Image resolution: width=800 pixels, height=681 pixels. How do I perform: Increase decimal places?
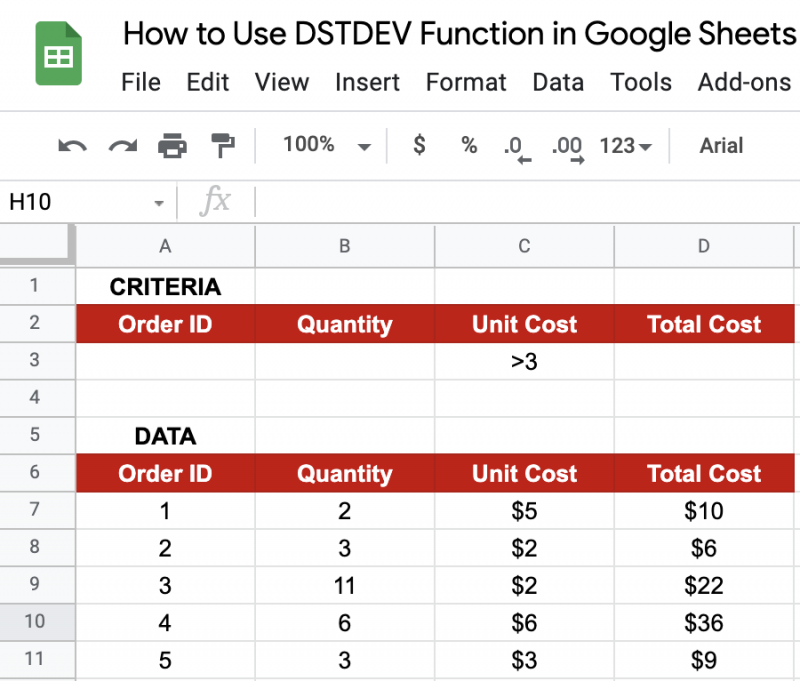tap(566, 145)
